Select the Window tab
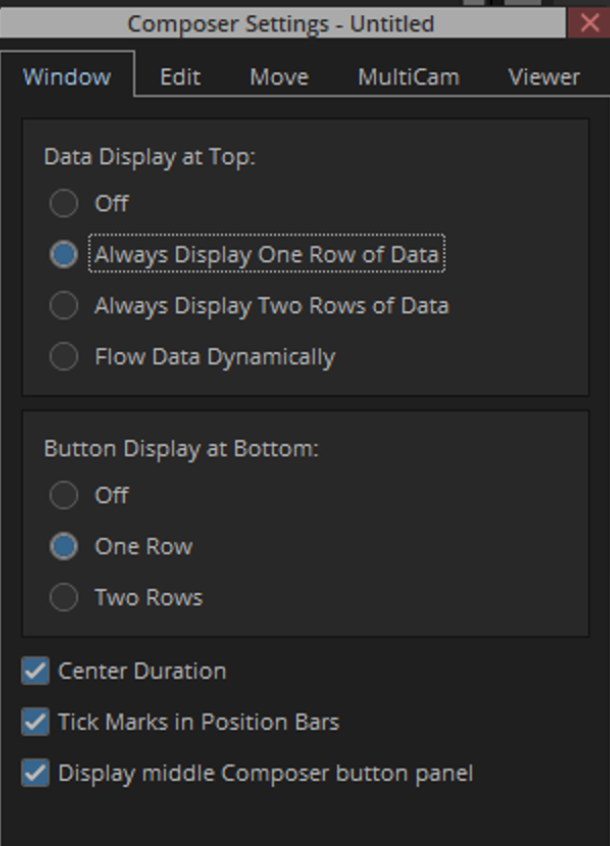This screenshot has width=610, height=846. click(x=66, y=77)
